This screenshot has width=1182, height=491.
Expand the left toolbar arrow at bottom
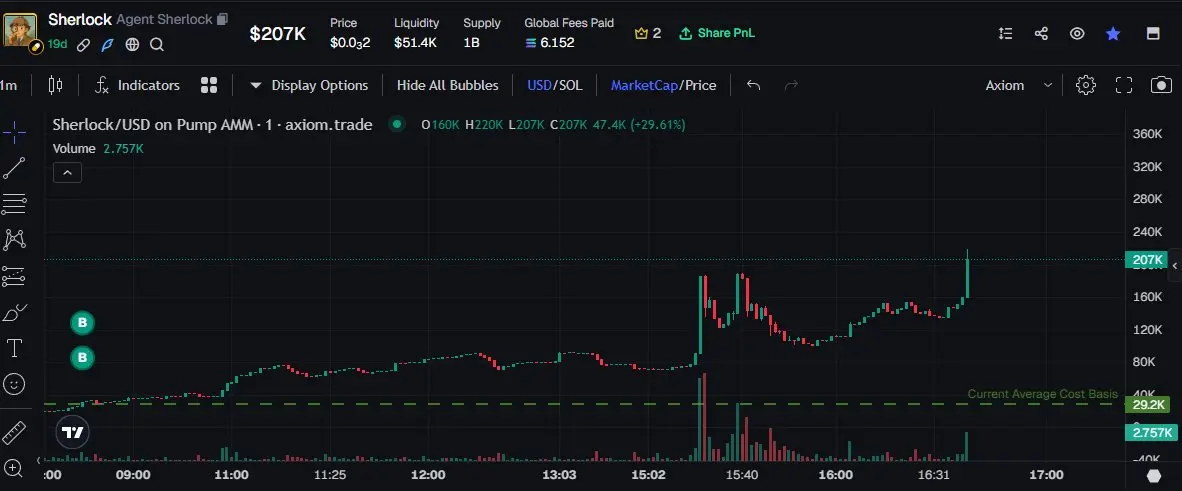pyautogui.click(x=39, y=460)
